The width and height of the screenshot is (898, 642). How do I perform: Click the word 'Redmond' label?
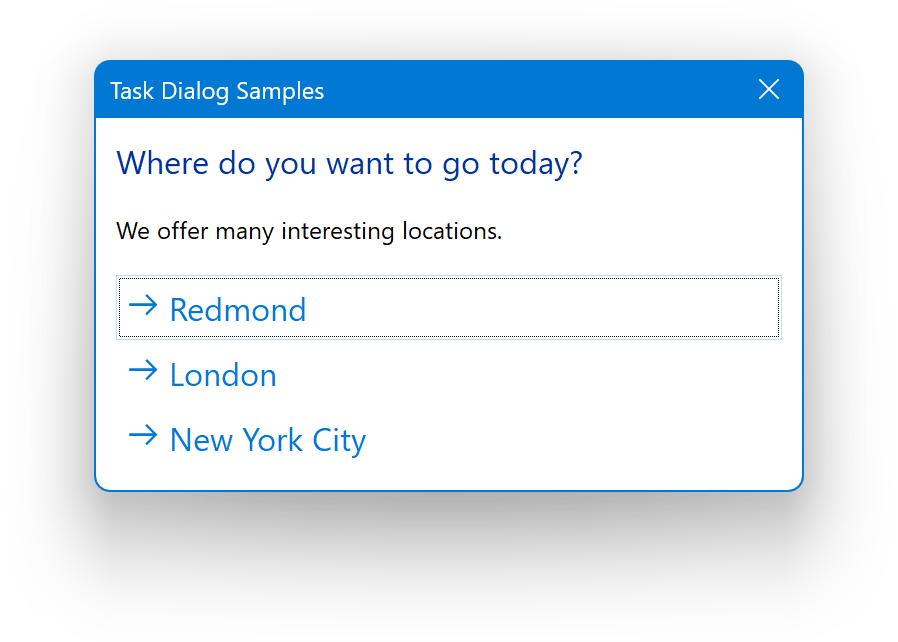pyautogui.click(x=238, y=310)
